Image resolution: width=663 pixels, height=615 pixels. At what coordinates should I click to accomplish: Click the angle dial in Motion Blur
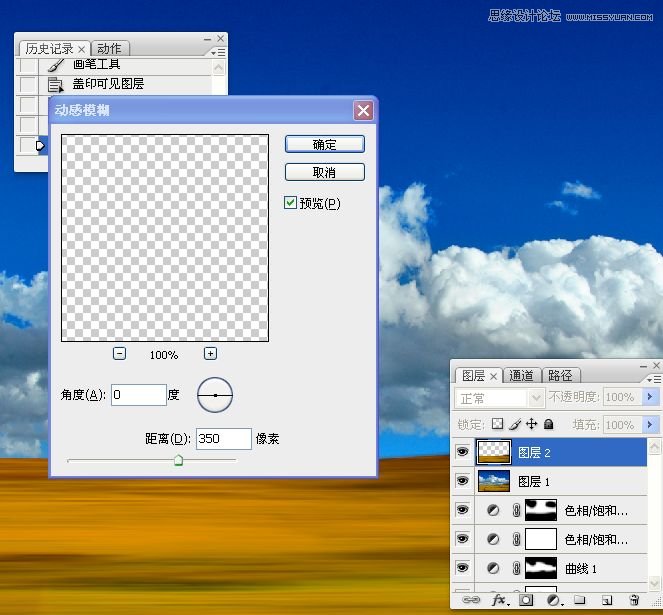point(215,395)
